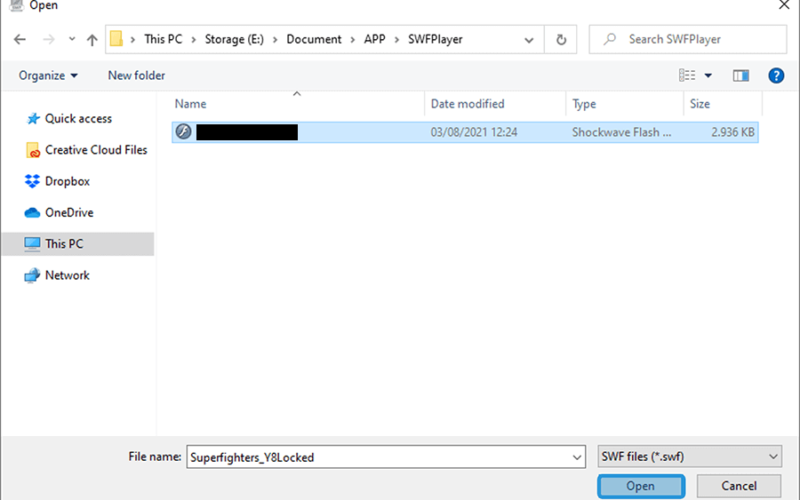Create a New folder
This screenshot has height=500, width=800.
(136, 76)
